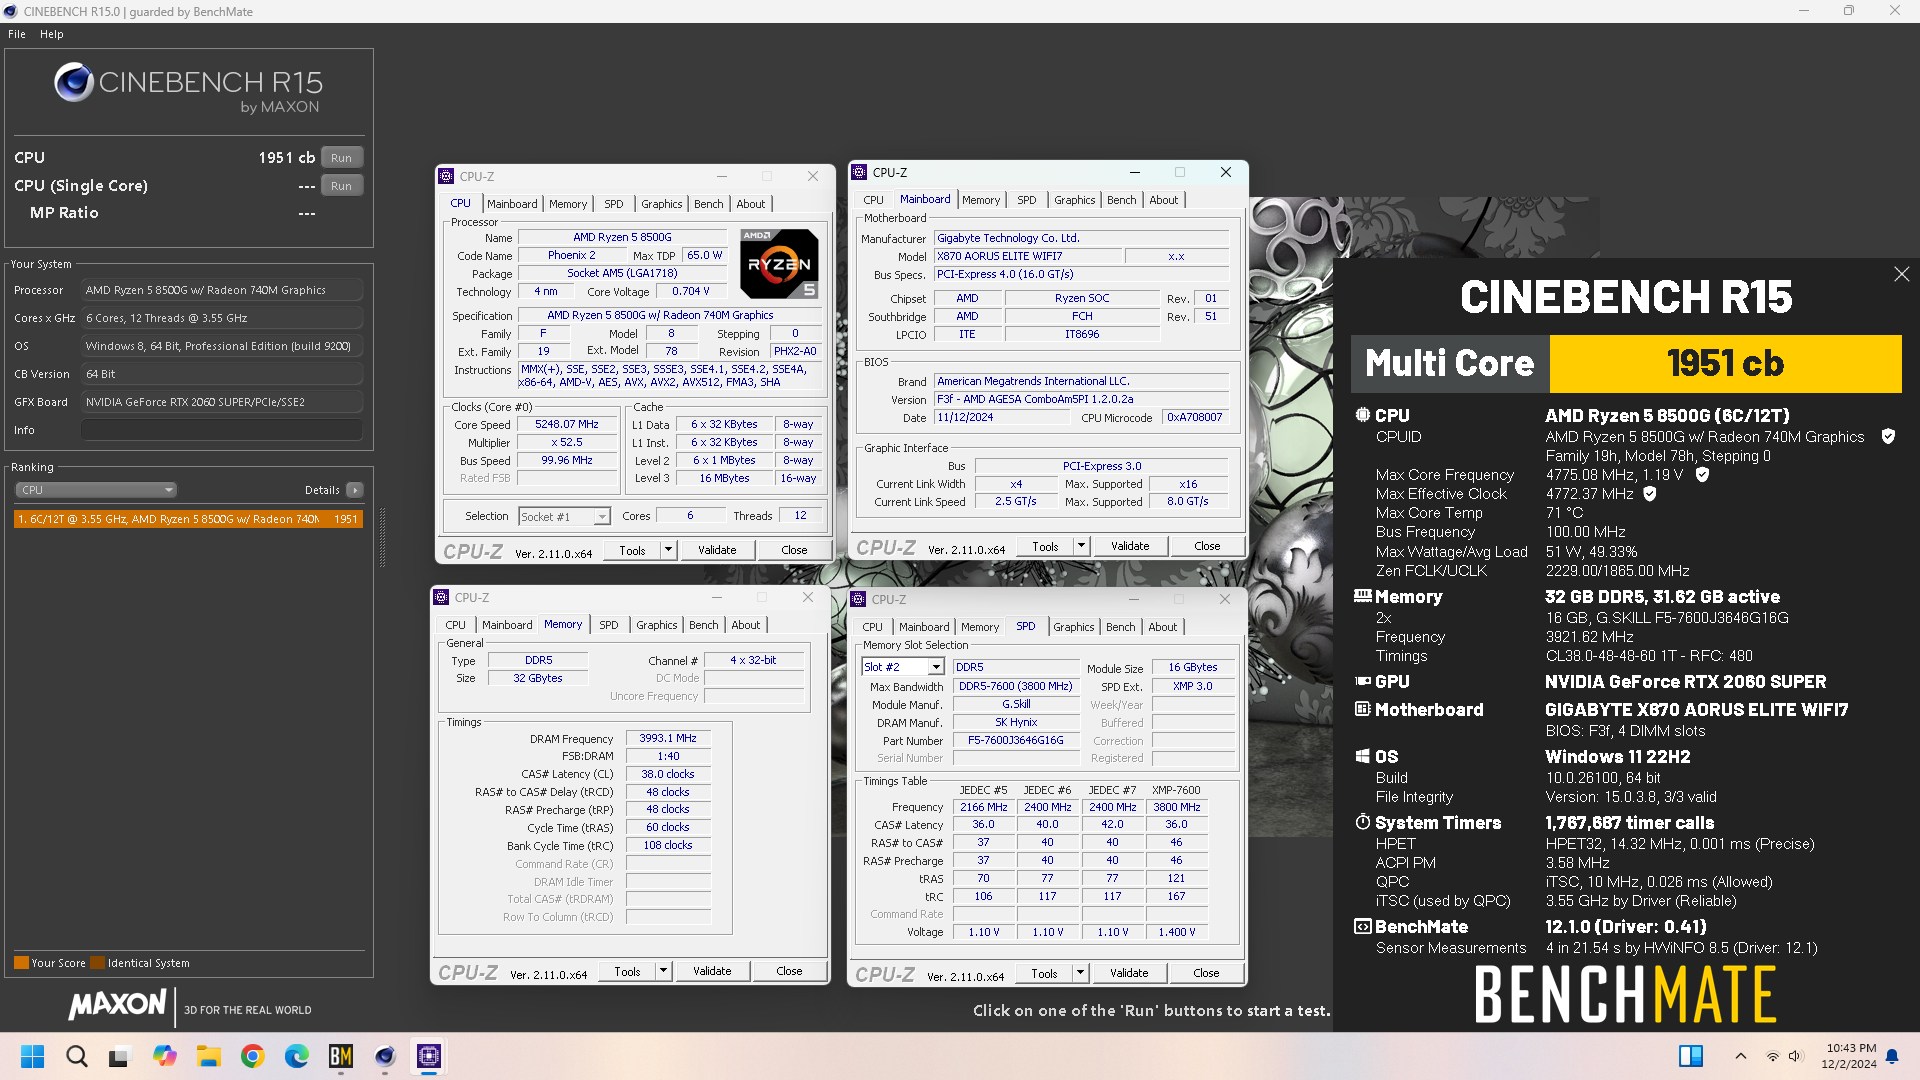
Task: Click the Info input field
Action: pyautogui.click(x=222, y=430)
